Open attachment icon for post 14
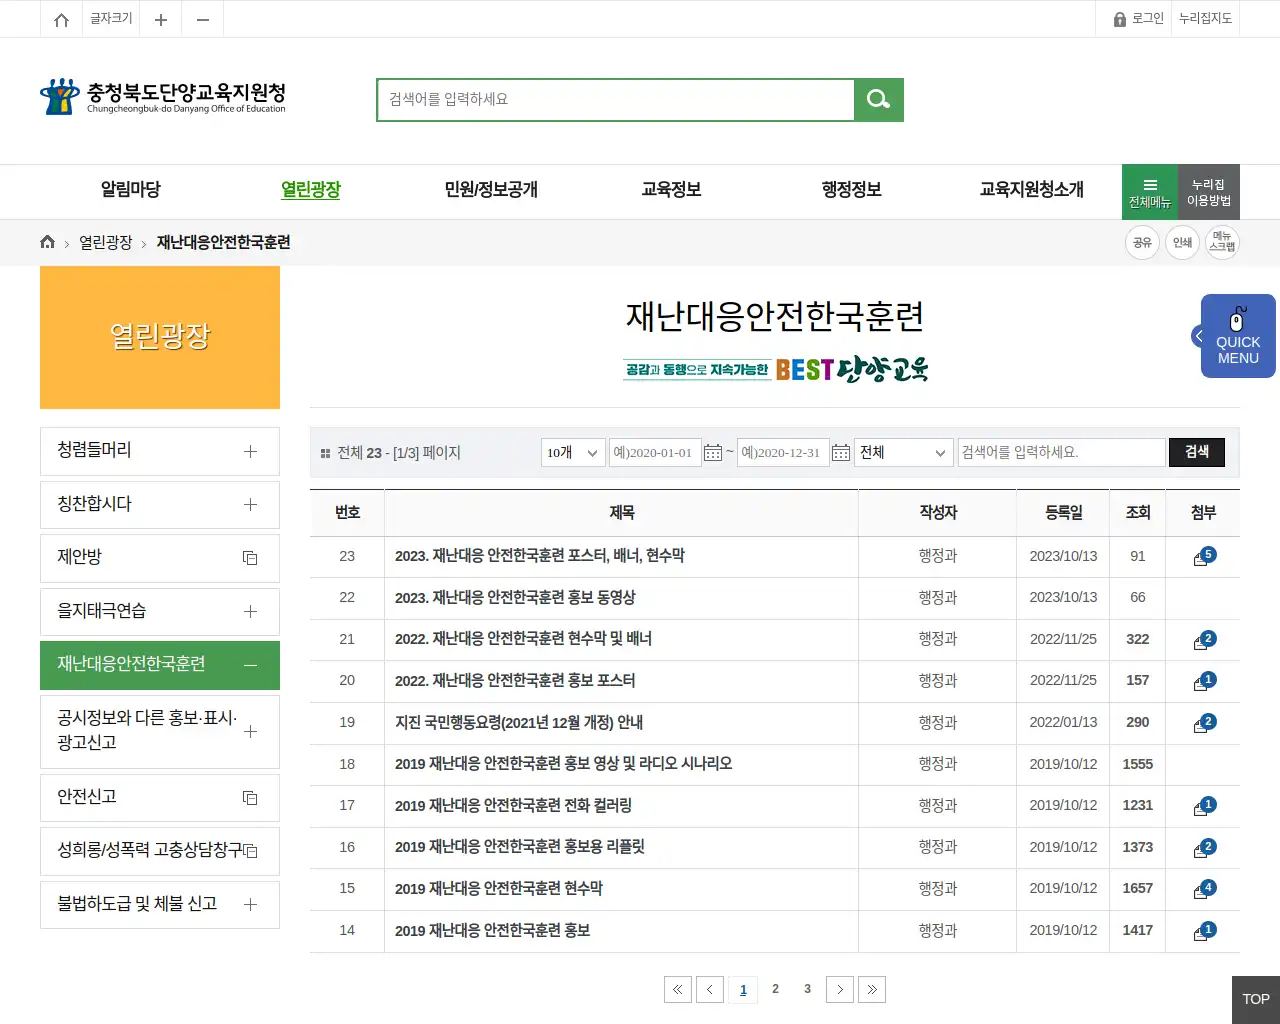 (1204, 931)
